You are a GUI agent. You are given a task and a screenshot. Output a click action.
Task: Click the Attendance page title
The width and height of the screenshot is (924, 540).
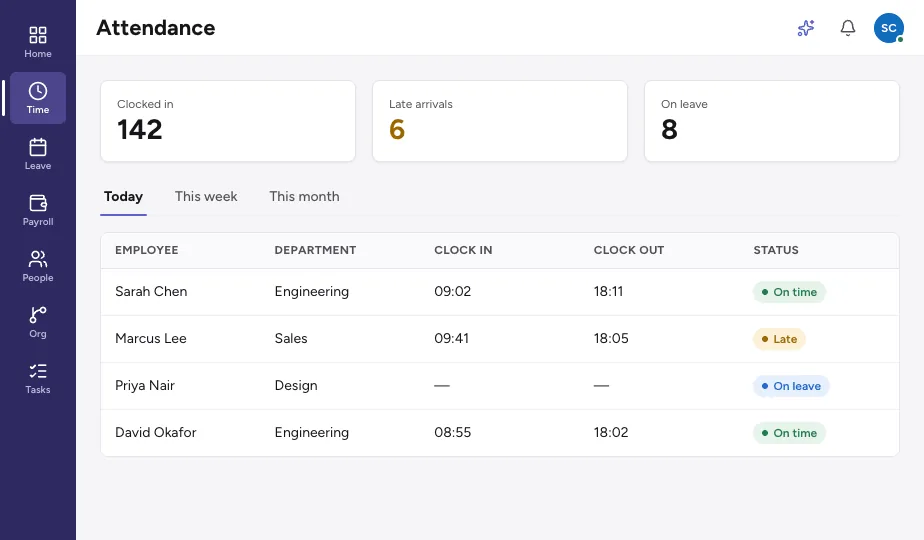[x=156, y=28]
